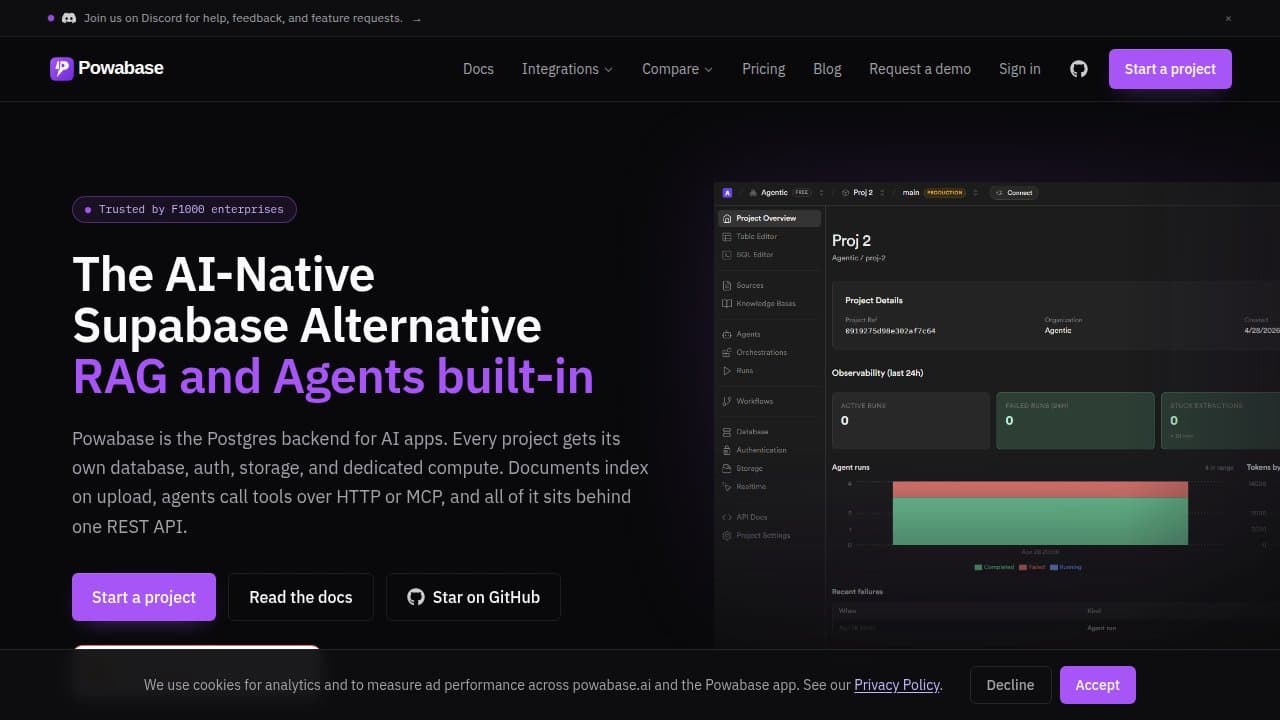Click the Storage icon in the dashboard preview
Image resolution: width=1280 pixels, height=720 pixels.
(727, 468)
